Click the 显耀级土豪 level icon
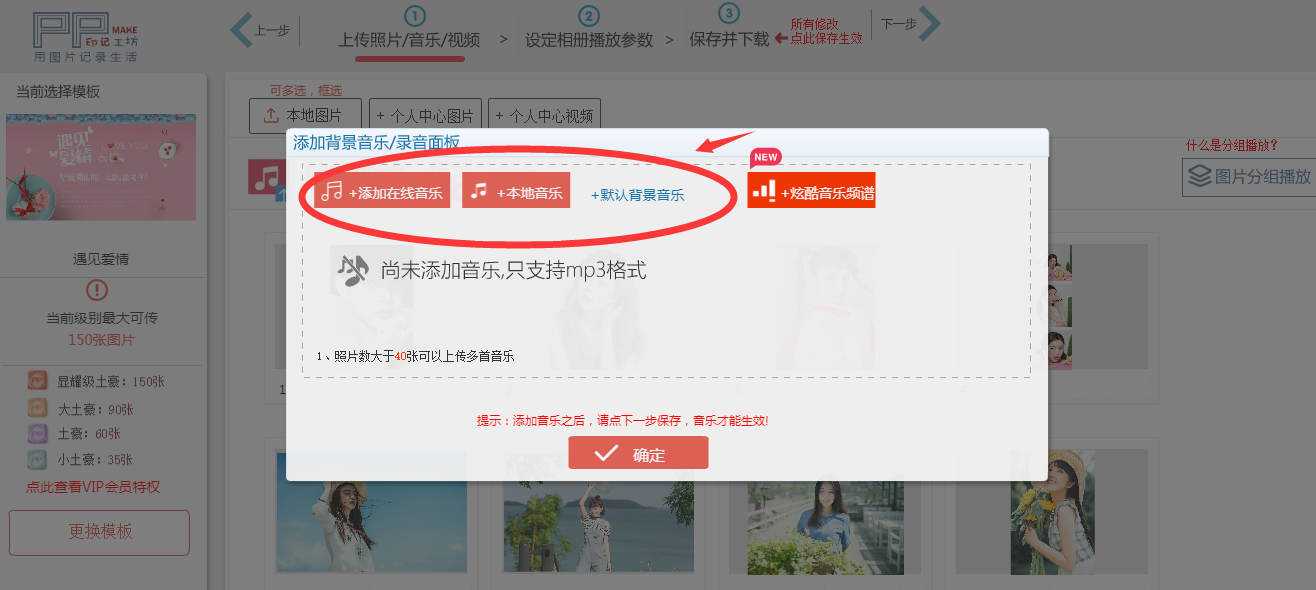The image size is (1316, 590). pyautogui.click(x=37, y=381)
